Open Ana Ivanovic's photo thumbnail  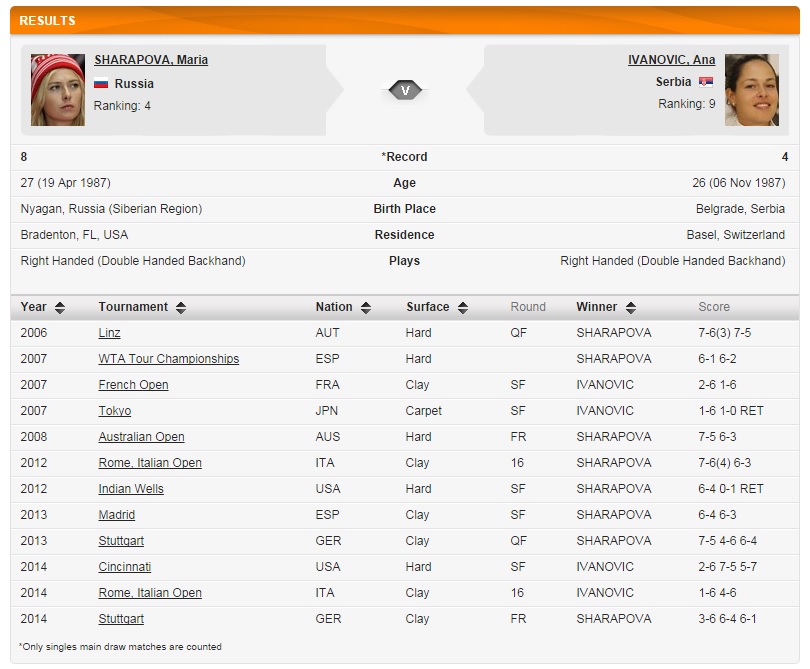click(752, 90)
